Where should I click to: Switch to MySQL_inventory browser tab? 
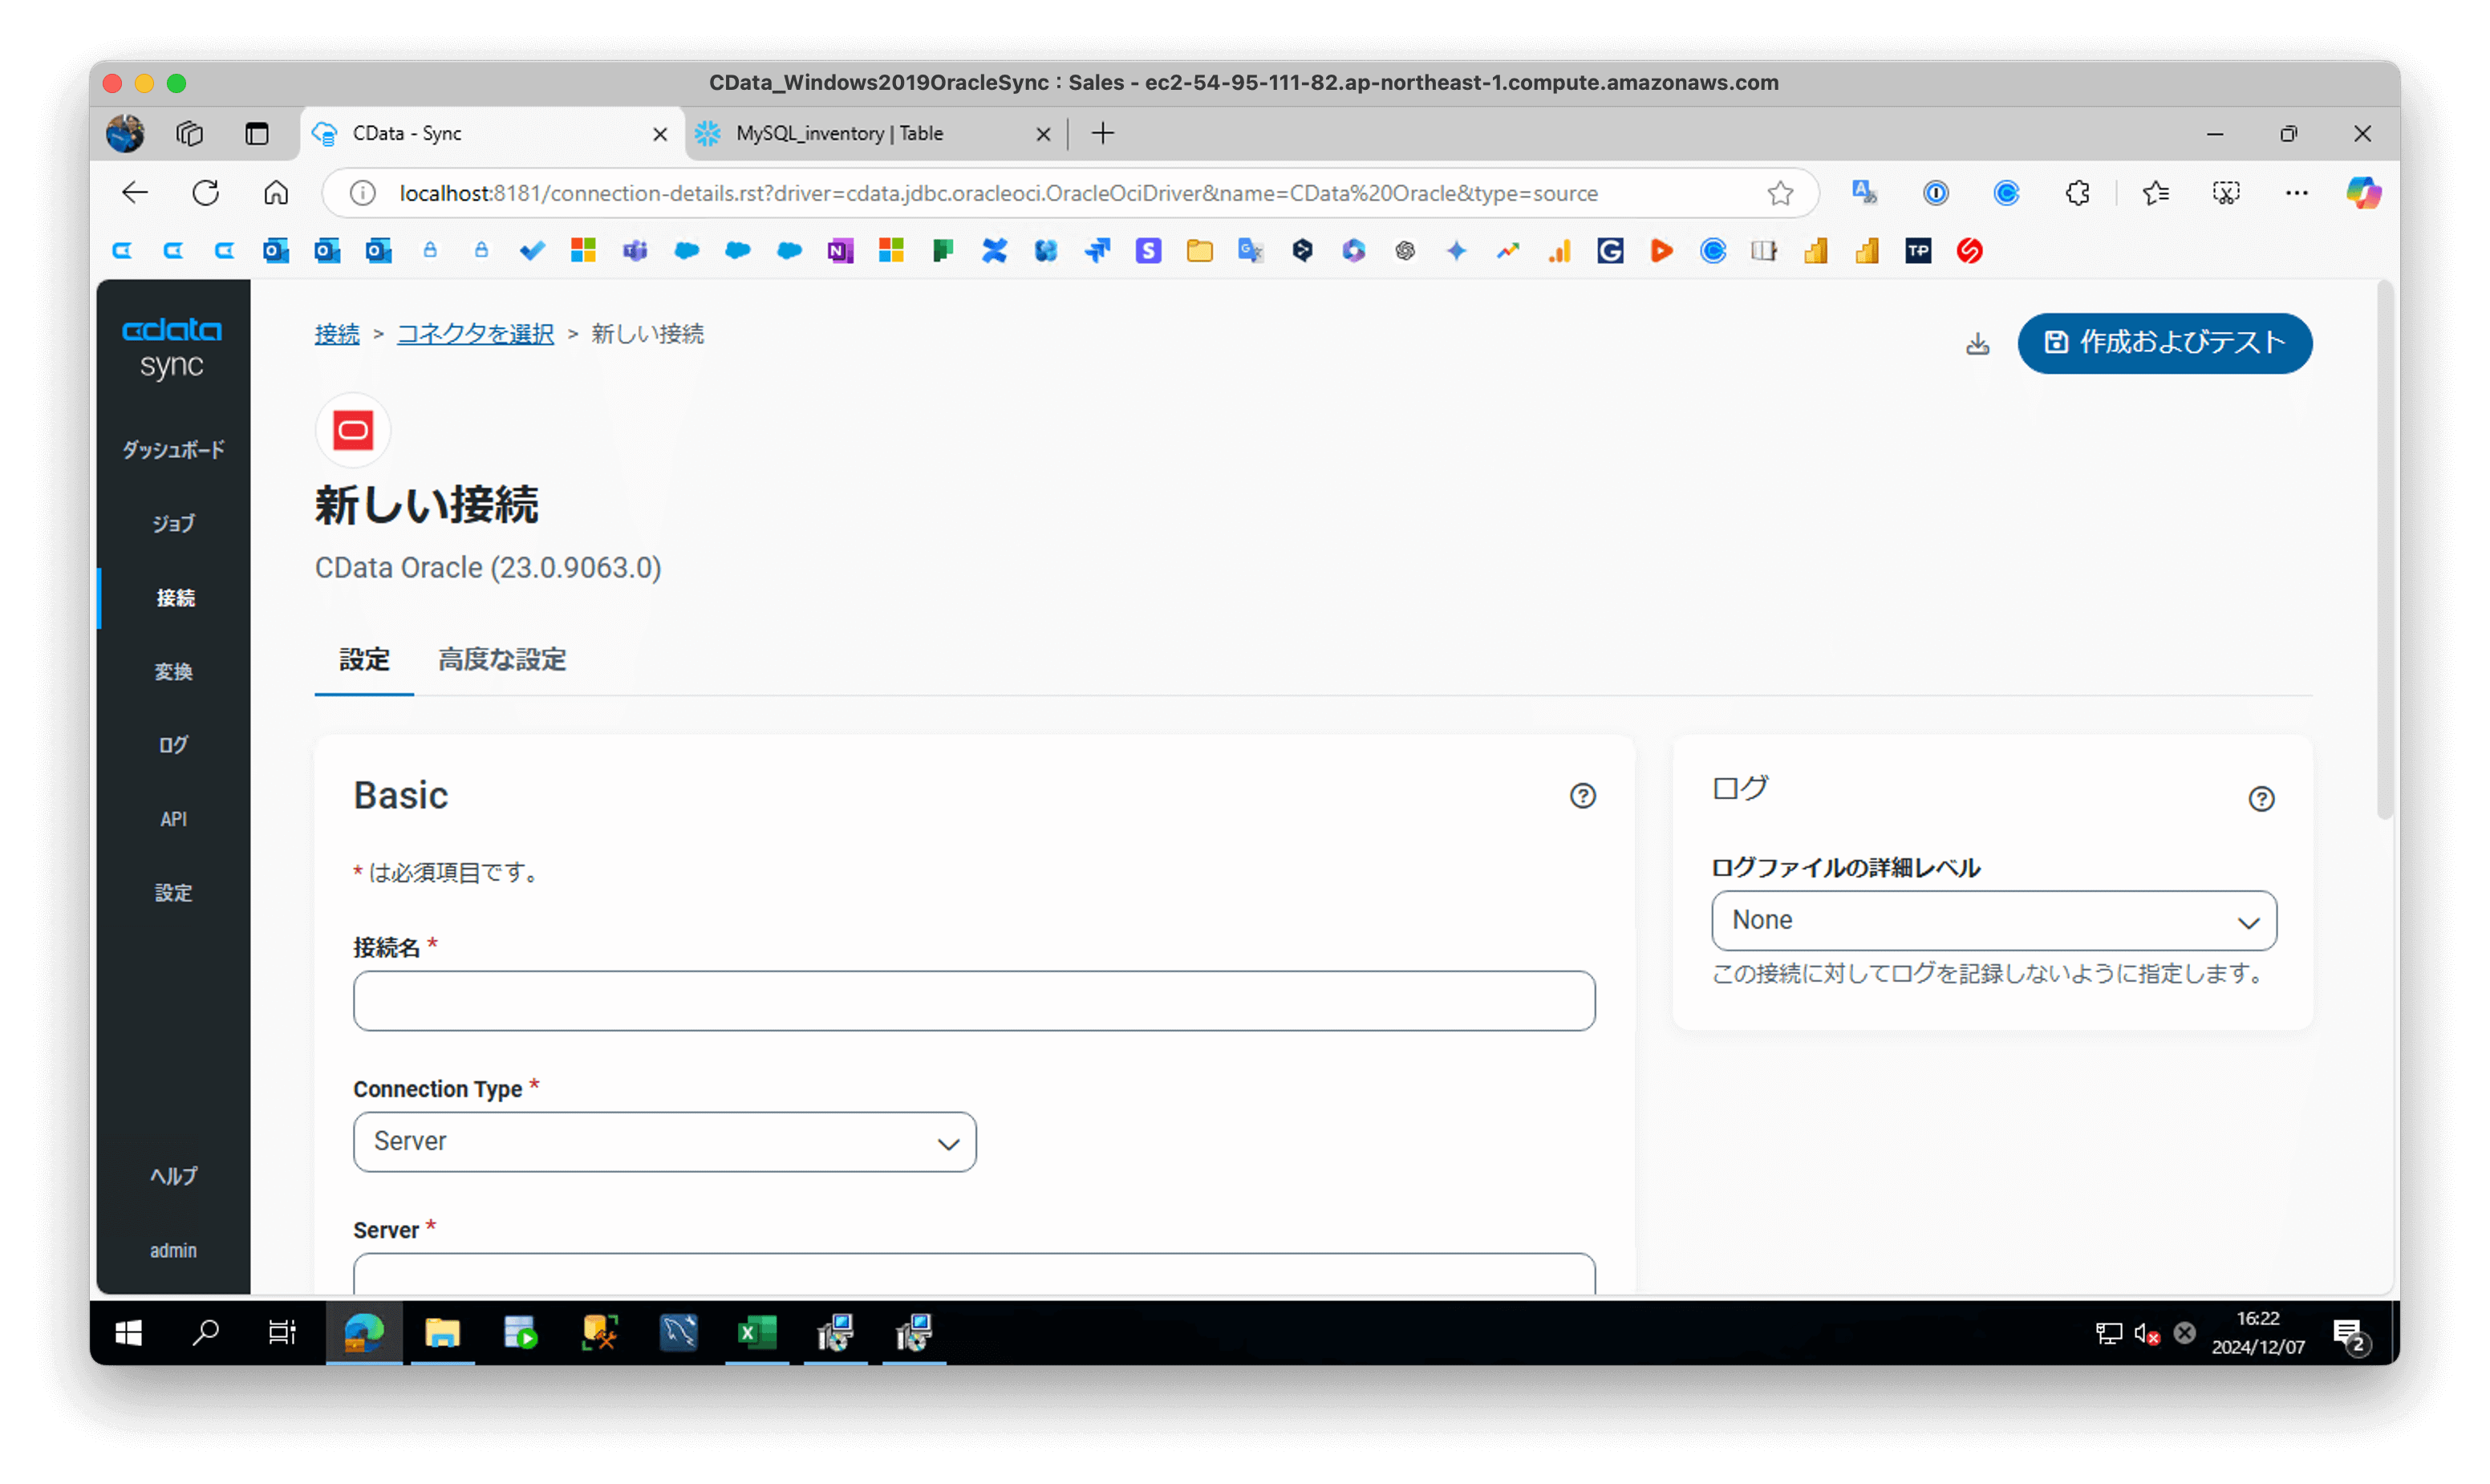pyautogui.click(x=840, y=134)
